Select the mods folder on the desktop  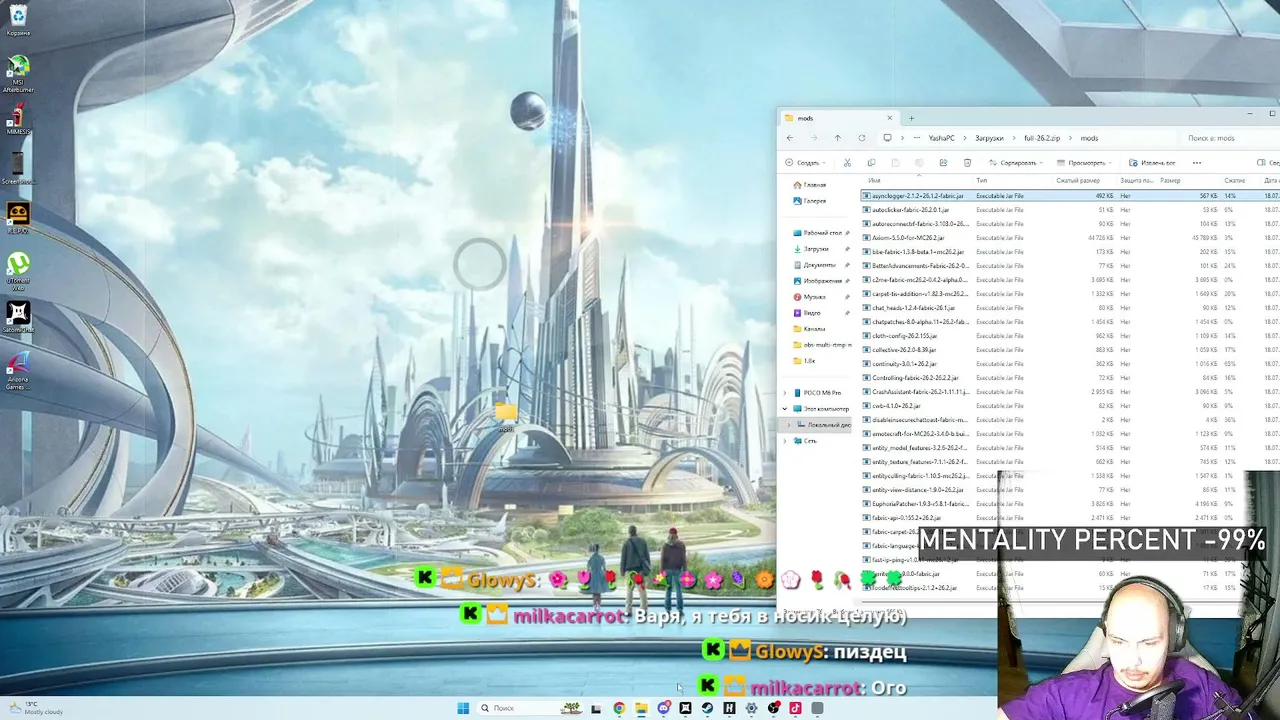506,416
